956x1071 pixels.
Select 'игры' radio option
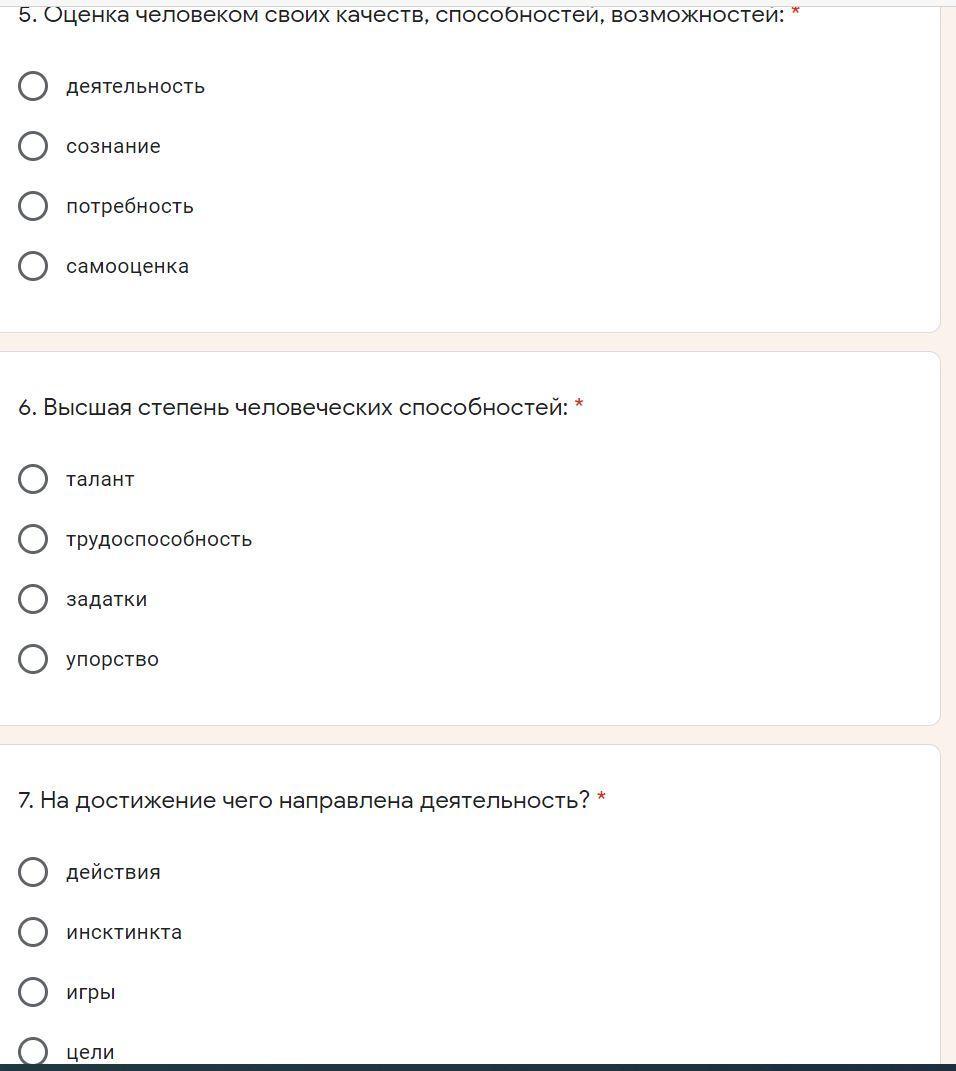33,992
